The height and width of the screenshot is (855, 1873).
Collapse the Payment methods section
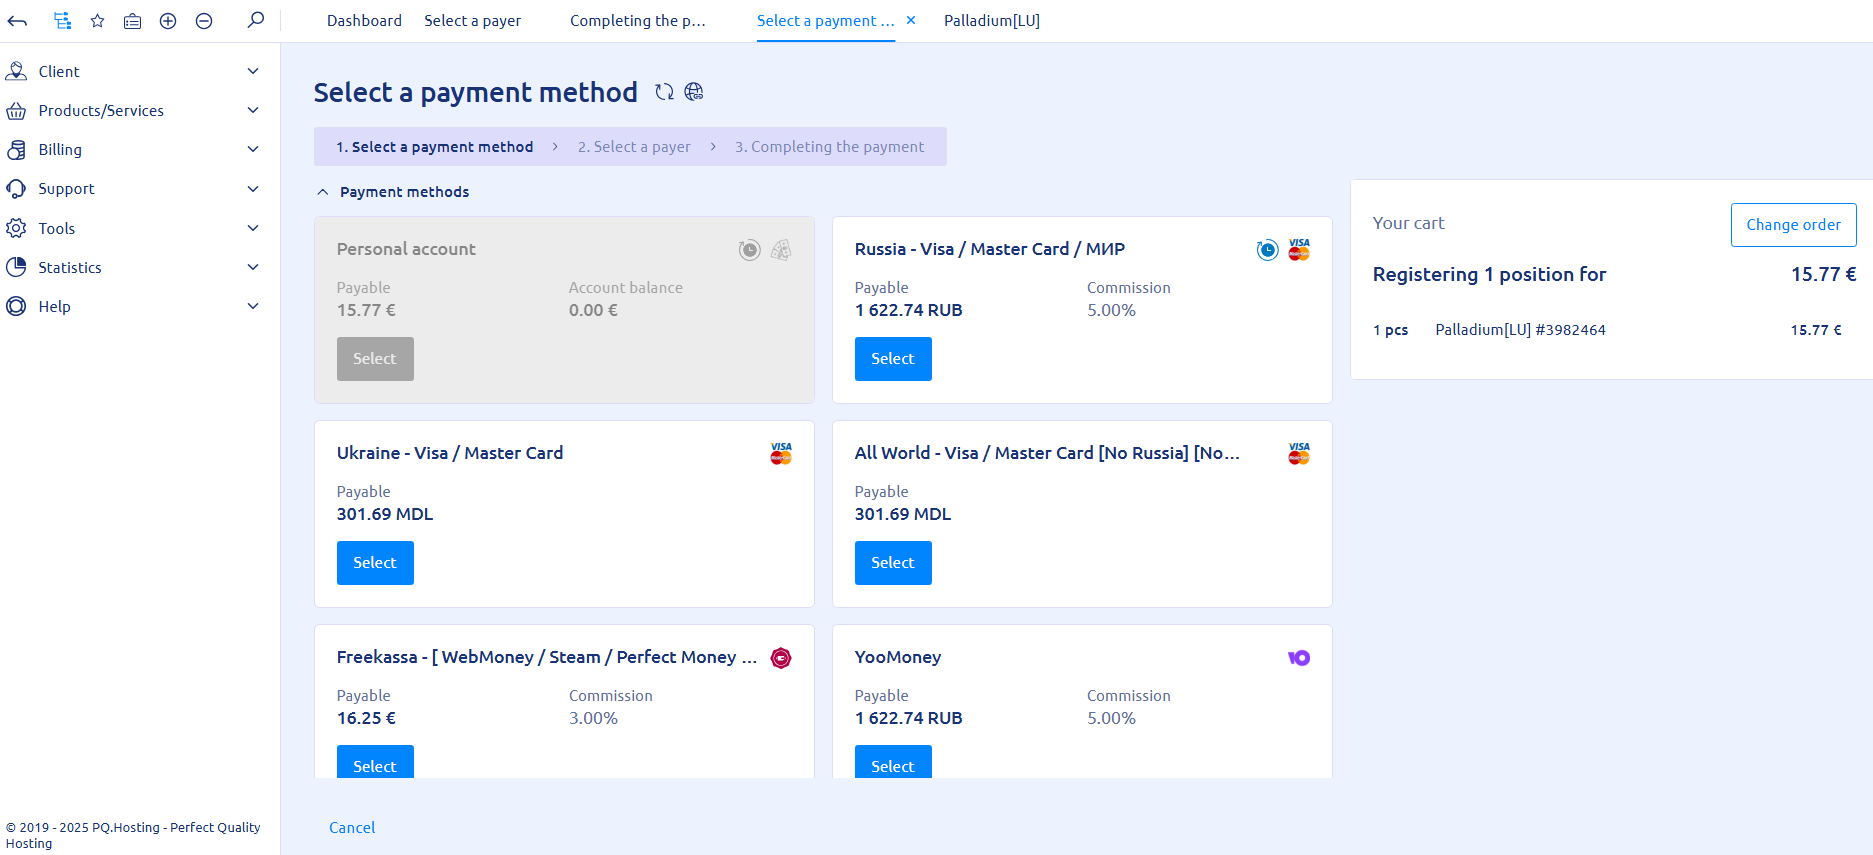322,192
